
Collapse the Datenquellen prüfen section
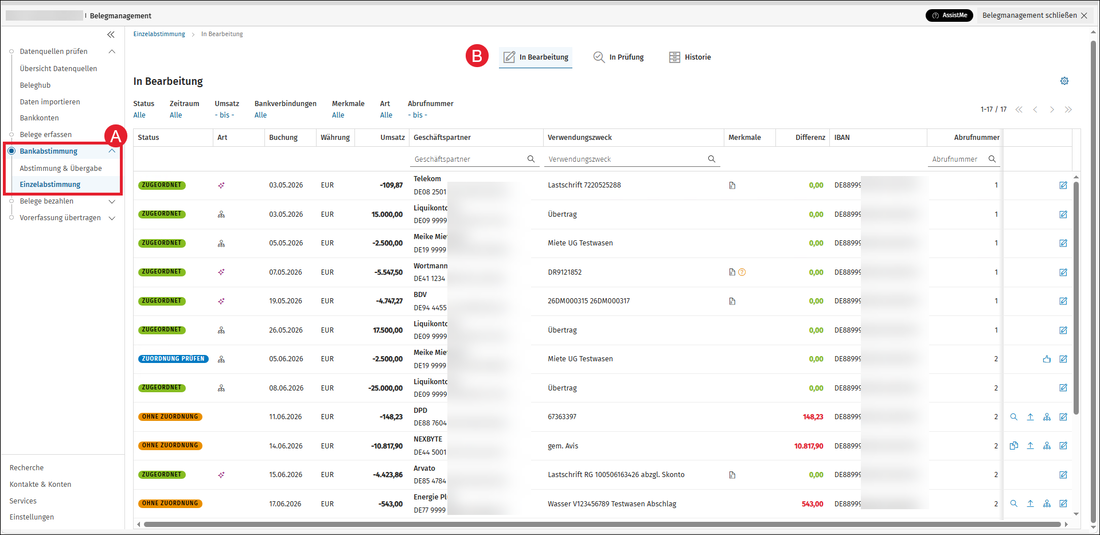111,51
